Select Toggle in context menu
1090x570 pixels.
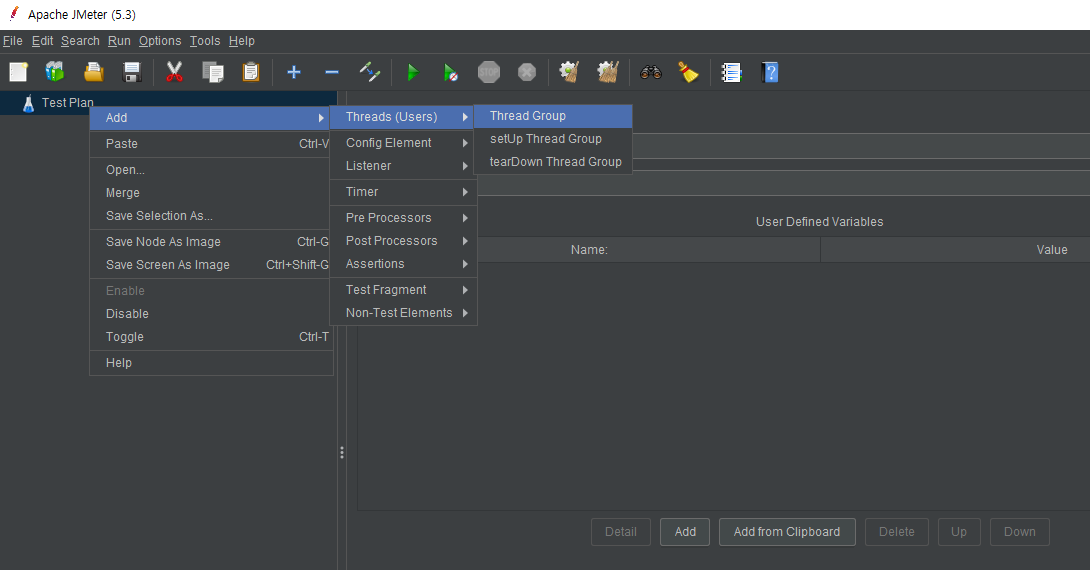(211, 336)
